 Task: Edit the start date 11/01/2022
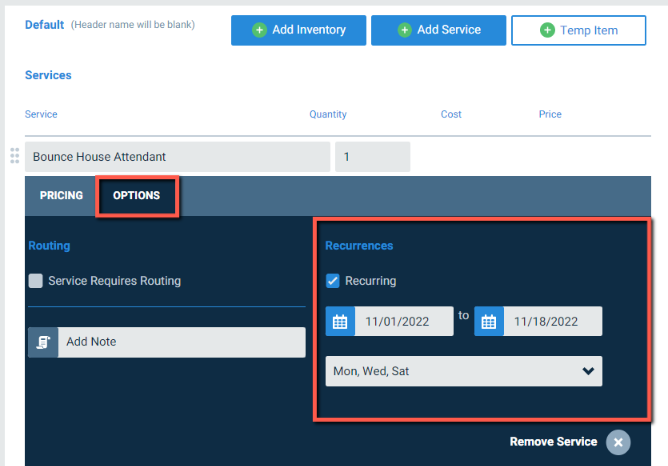coord(404,321)
